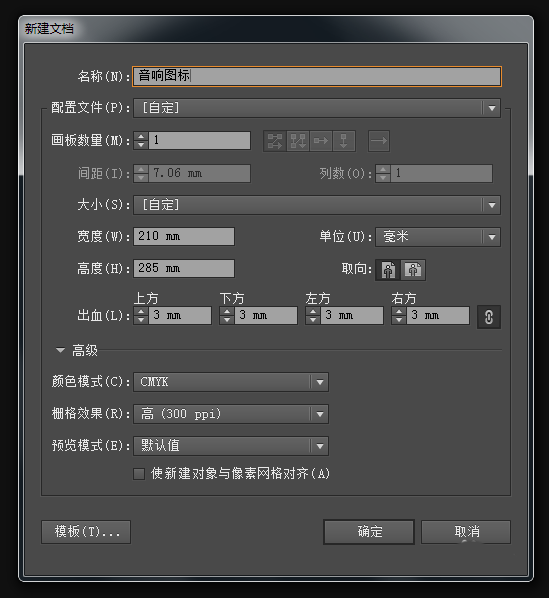
Task: Decrease 右方 right bleed stepper
Action: [399, 320]
